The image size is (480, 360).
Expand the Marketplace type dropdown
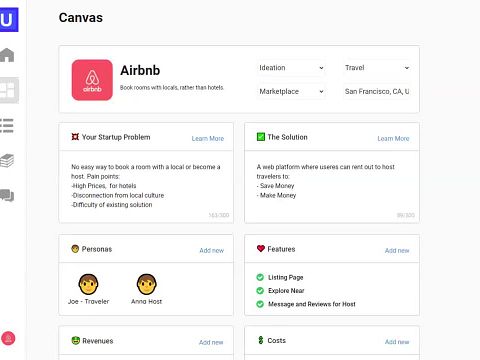[x=291, y=91]
